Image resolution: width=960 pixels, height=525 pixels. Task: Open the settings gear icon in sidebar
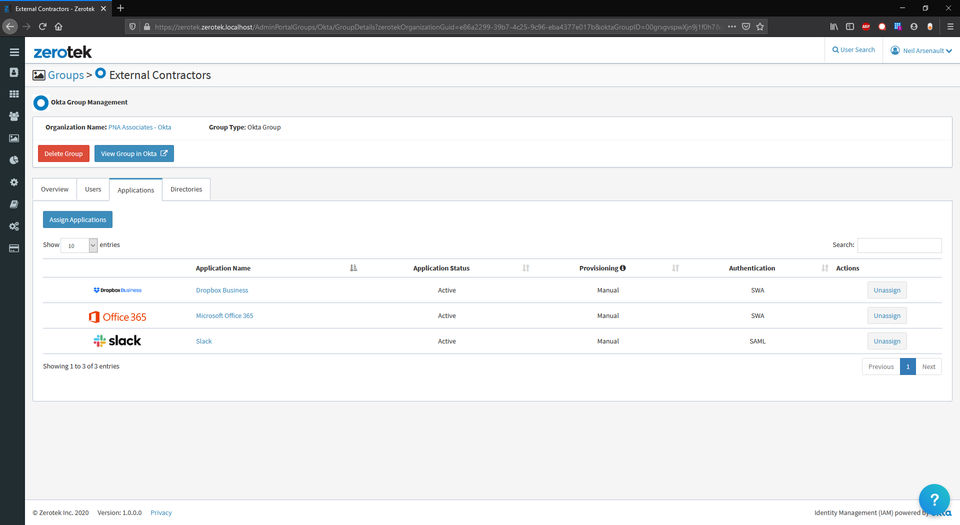[14, 182]
